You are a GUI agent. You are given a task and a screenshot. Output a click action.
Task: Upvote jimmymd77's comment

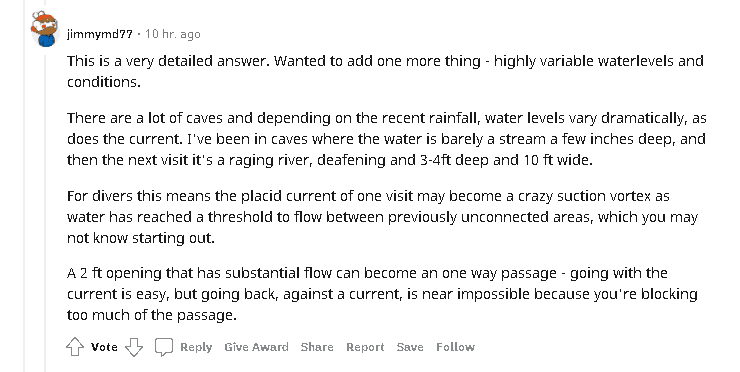tap(75, 347)
